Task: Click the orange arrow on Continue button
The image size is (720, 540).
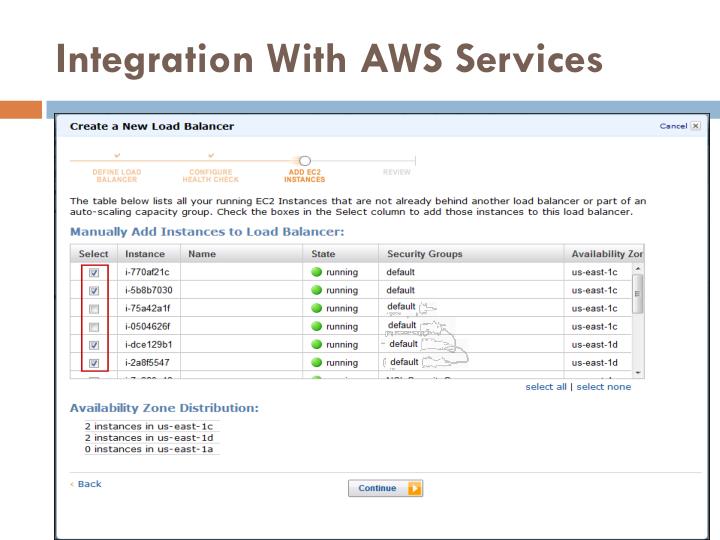Action: (x=415, y=488)
